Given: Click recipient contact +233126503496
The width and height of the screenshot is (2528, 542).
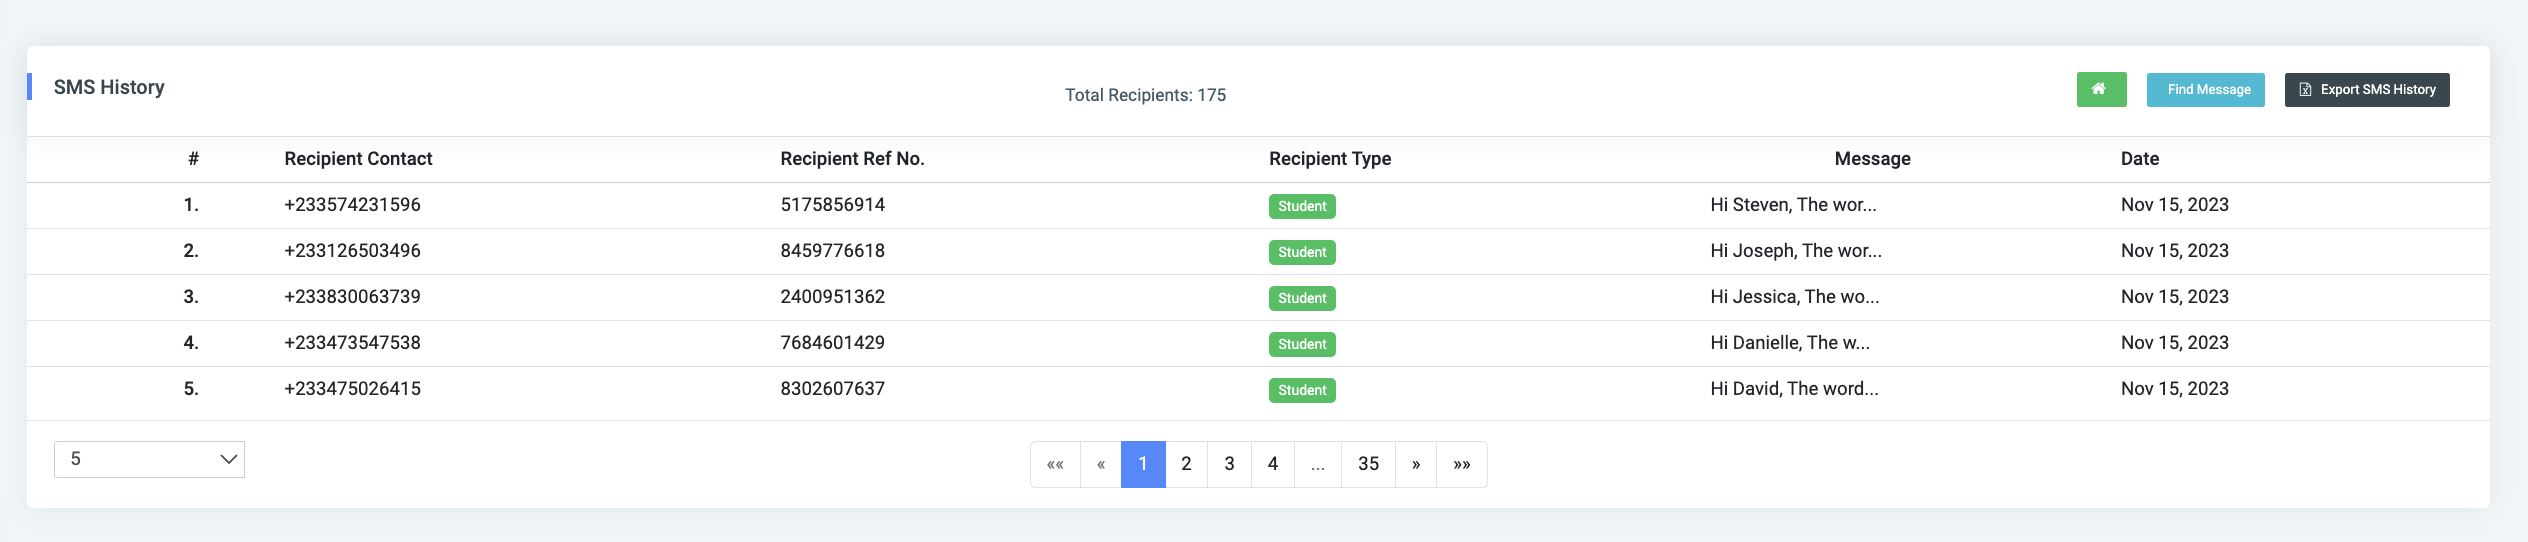Looking at the screenshot, I should pos(352,251).
